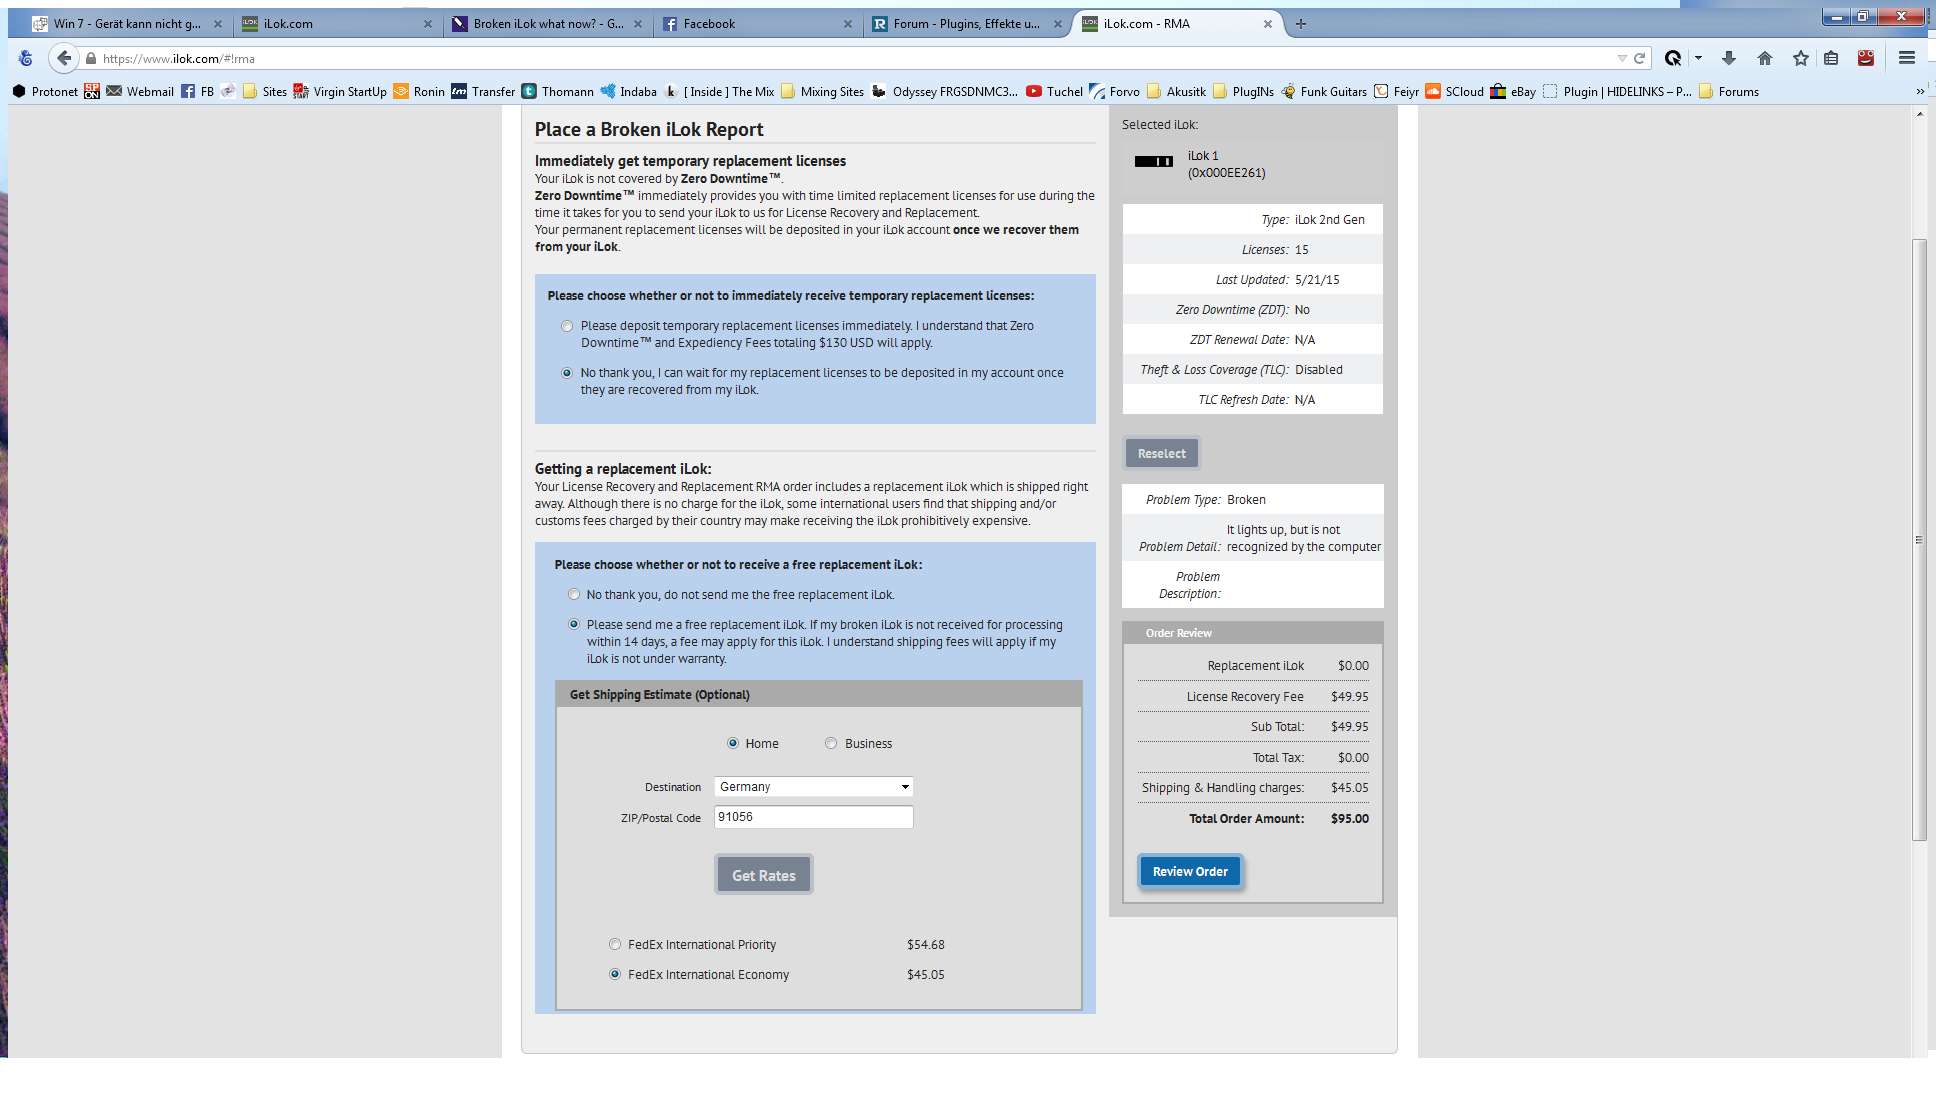
Task: Select Home address type
Action: point(733,743)
